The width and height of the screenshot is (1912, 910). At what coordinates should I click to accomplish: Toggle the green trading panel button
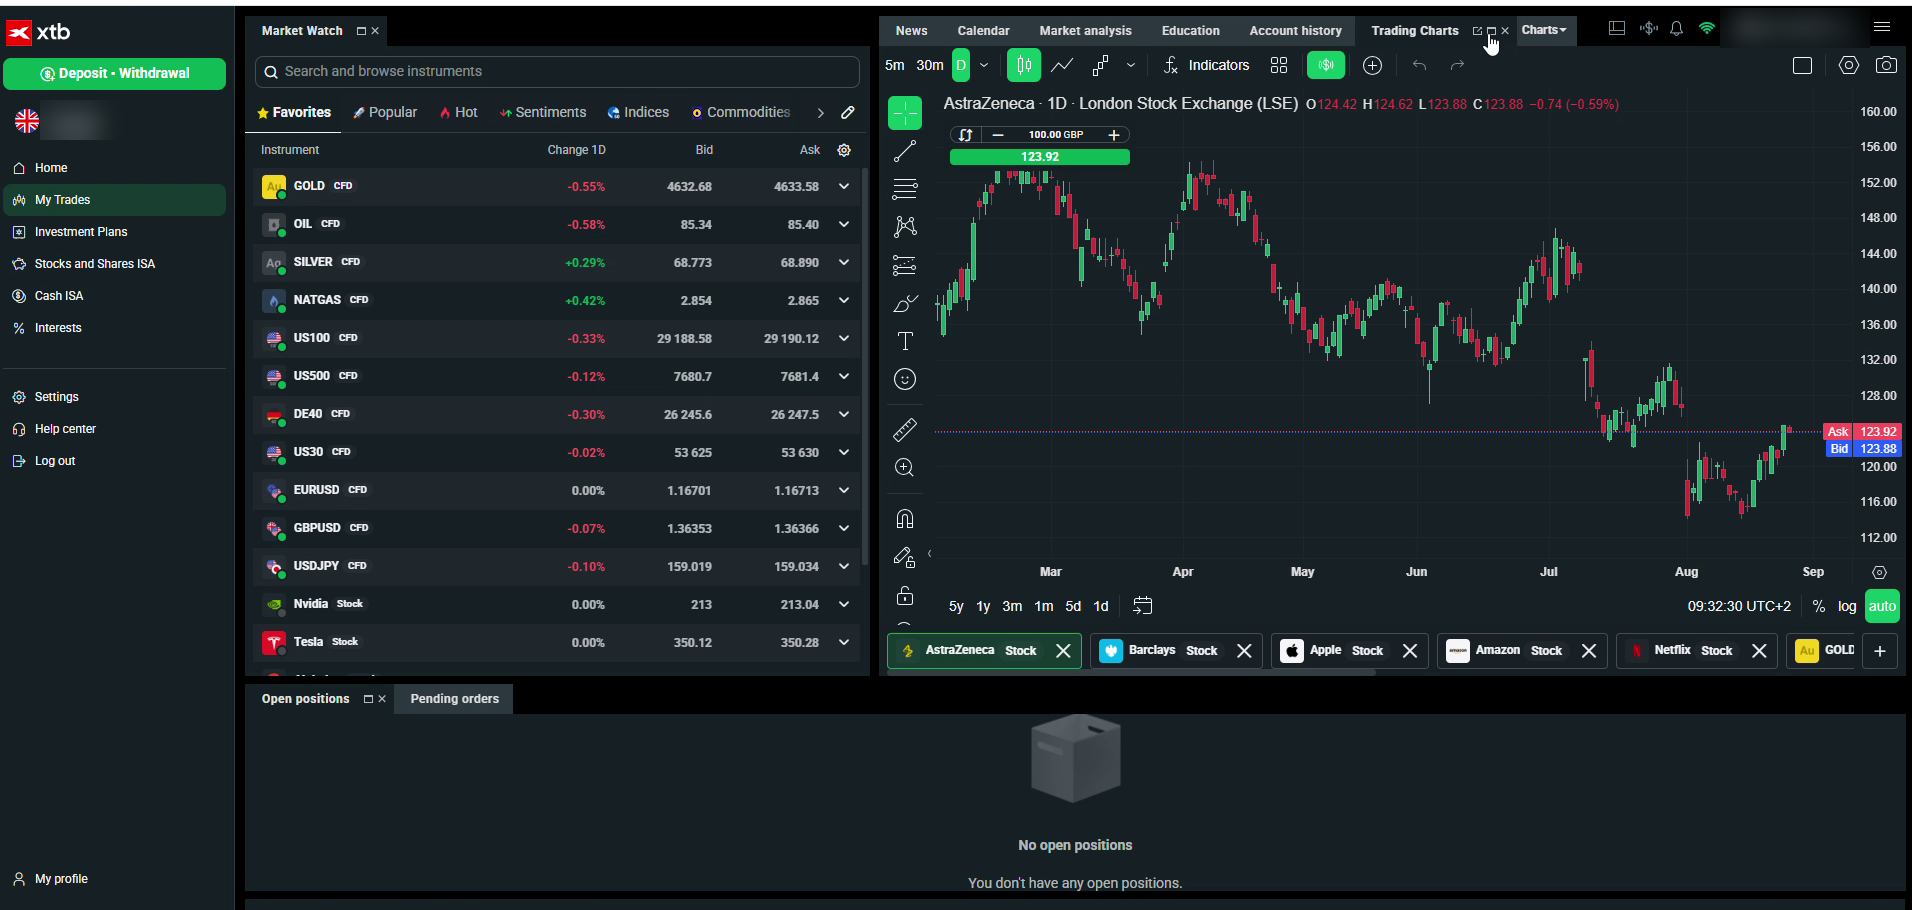click(1326, 65)
